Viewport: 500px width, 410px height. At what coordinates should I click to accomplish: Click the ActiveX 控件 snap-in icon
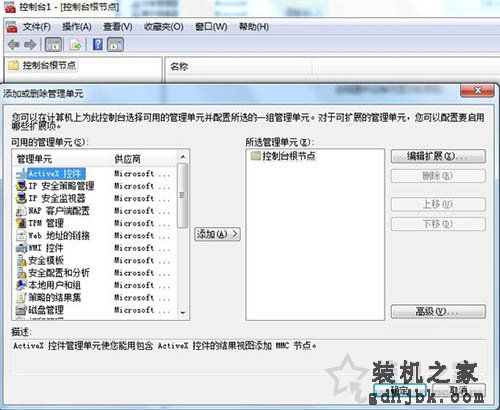click(22, 174)
